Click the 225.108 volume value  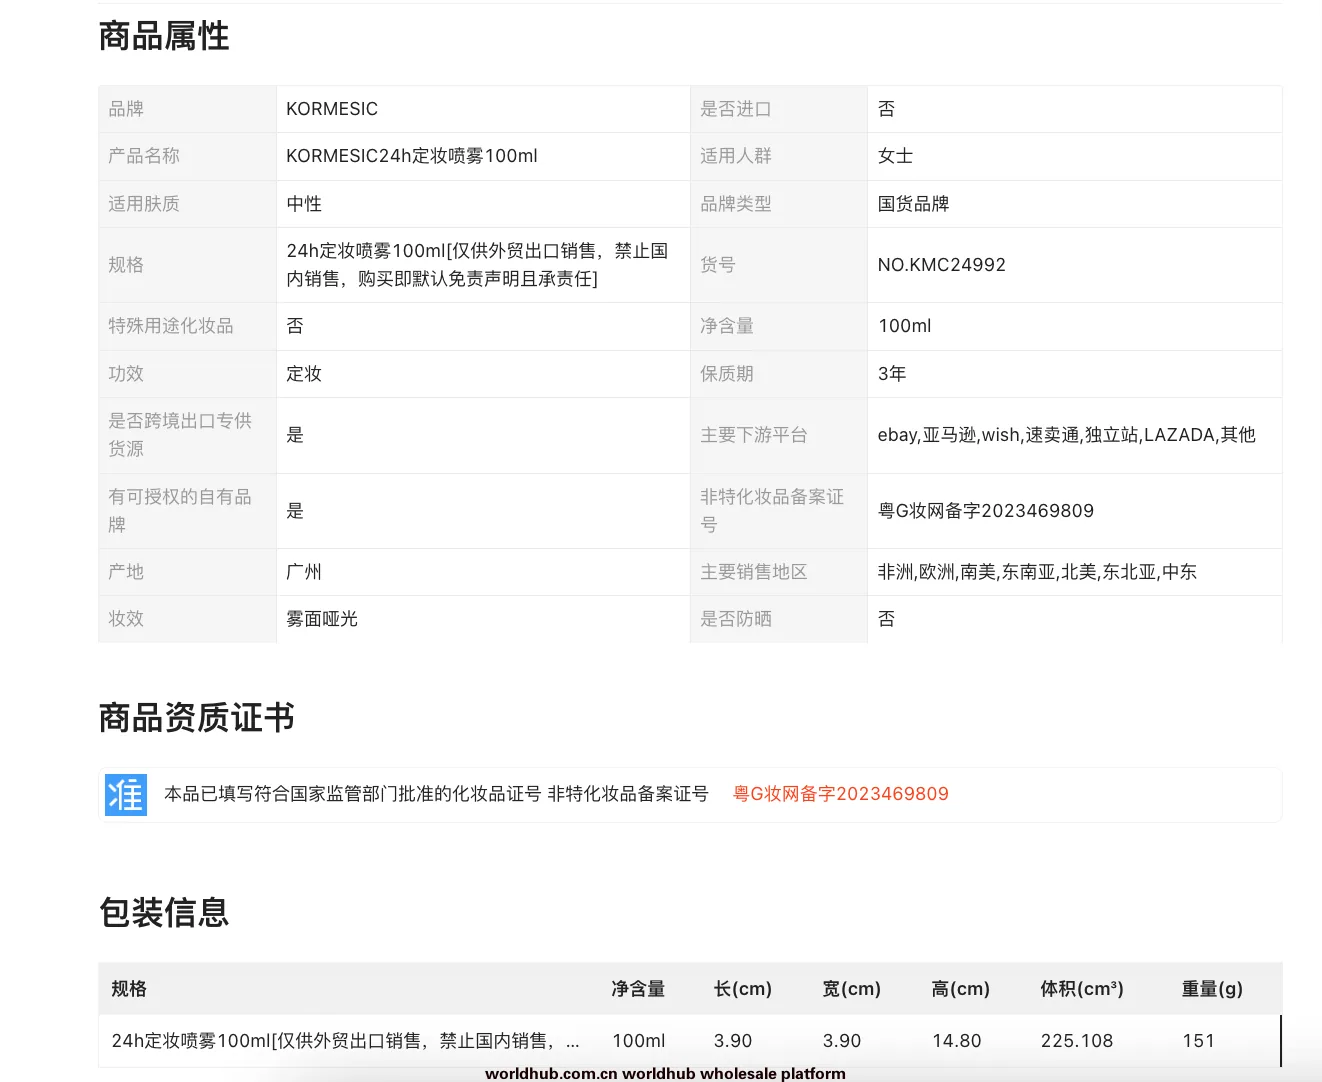(x=1077, y=1041)
